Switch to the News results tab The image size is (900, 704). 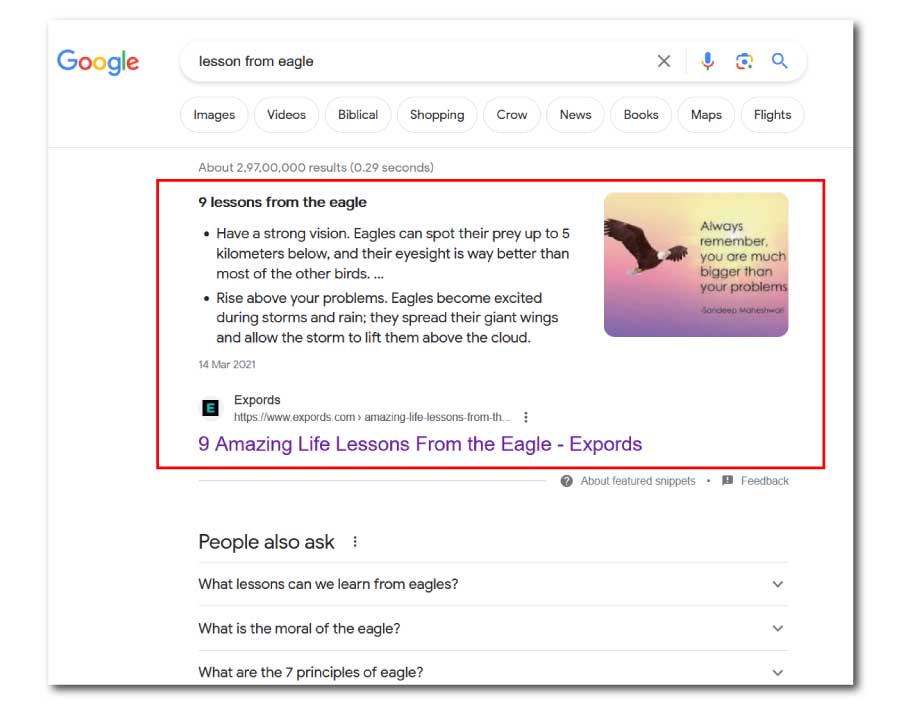pos(575,115)
